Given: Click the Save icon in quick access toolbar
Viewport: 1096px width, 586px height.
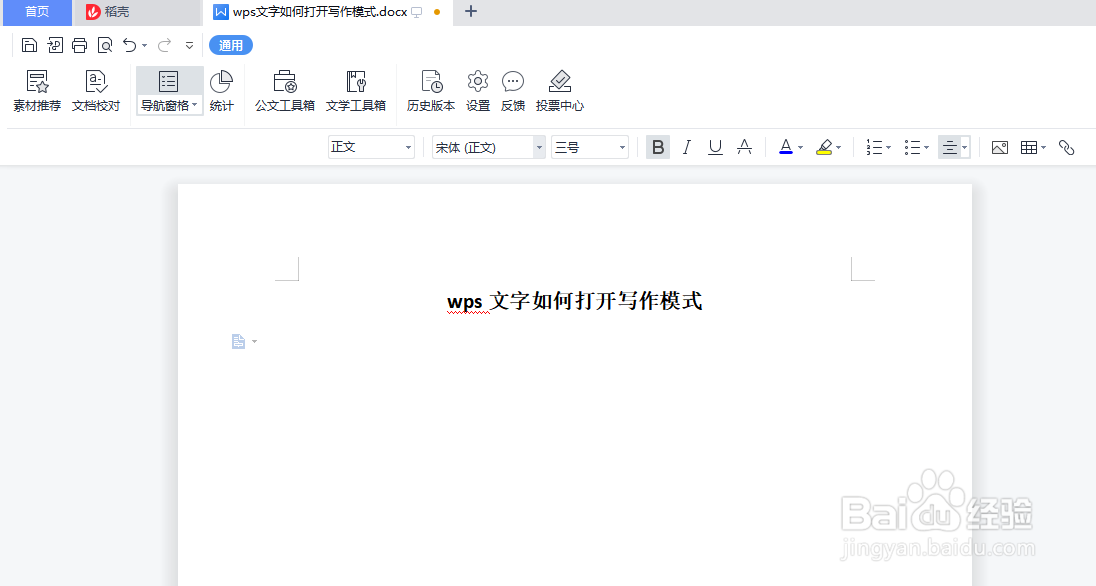Looking at the screenshot, I should click(x=29, y=45).
